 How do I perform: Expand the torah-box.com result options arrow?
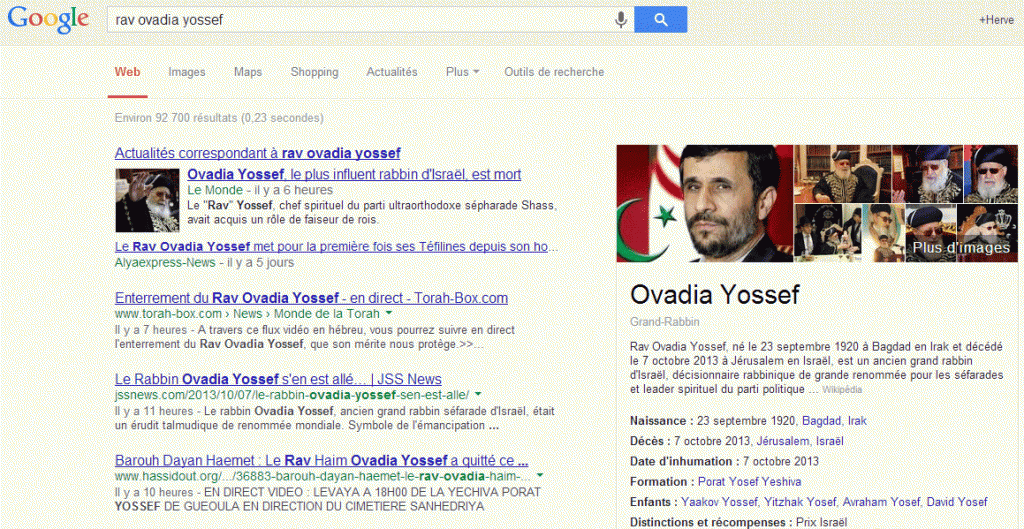tap(389, 314)
